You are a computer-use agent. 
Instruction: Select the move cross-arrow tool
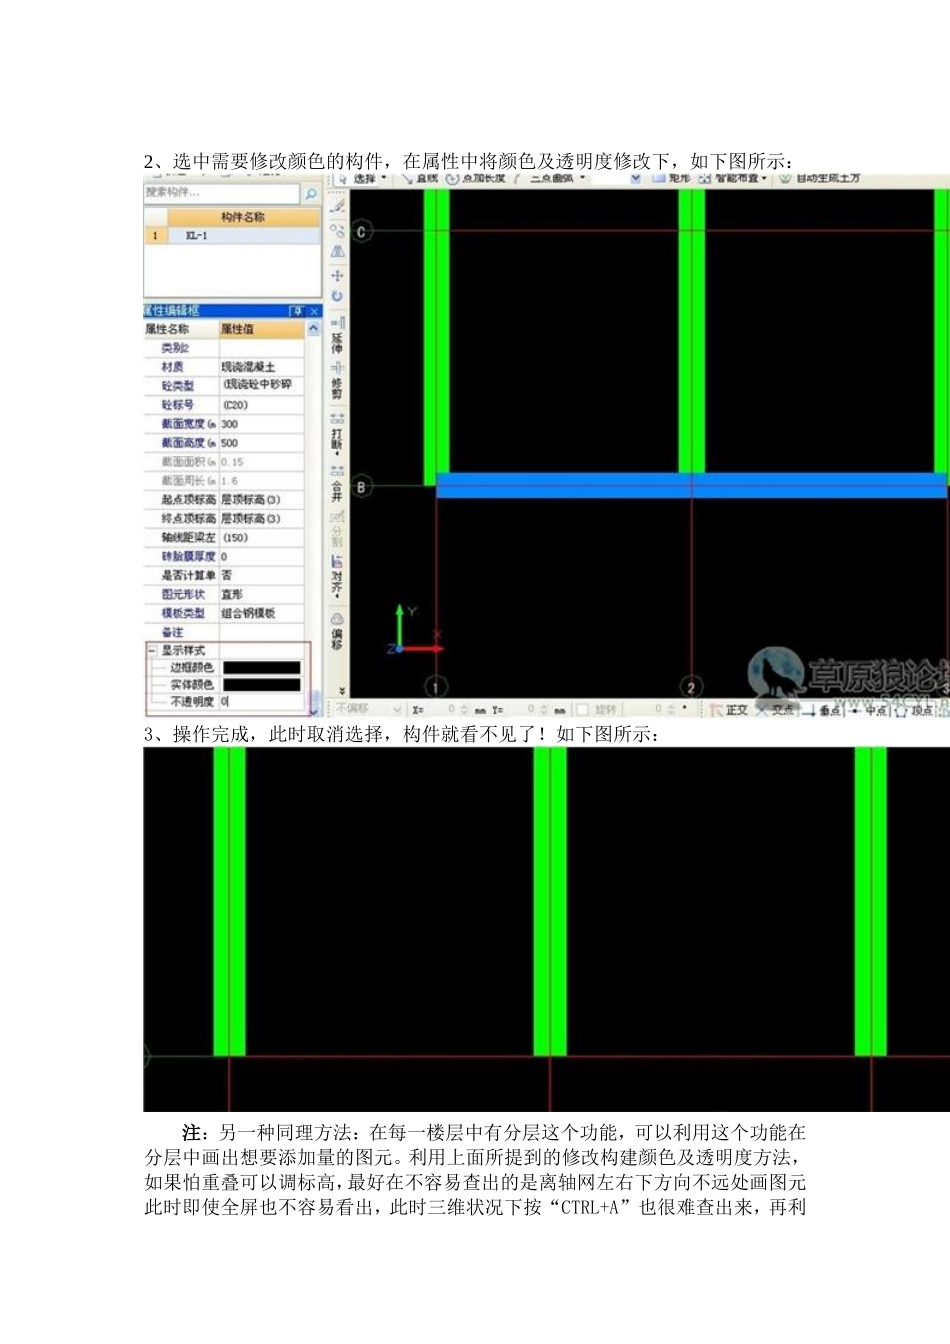click(x=337, y=275)
